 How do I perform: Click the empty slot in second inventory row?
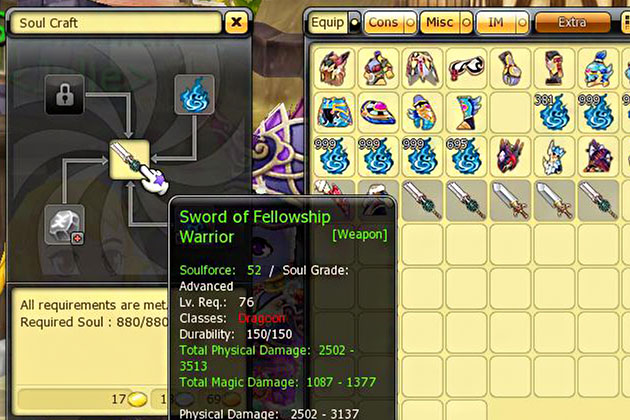tap(510, 112)
